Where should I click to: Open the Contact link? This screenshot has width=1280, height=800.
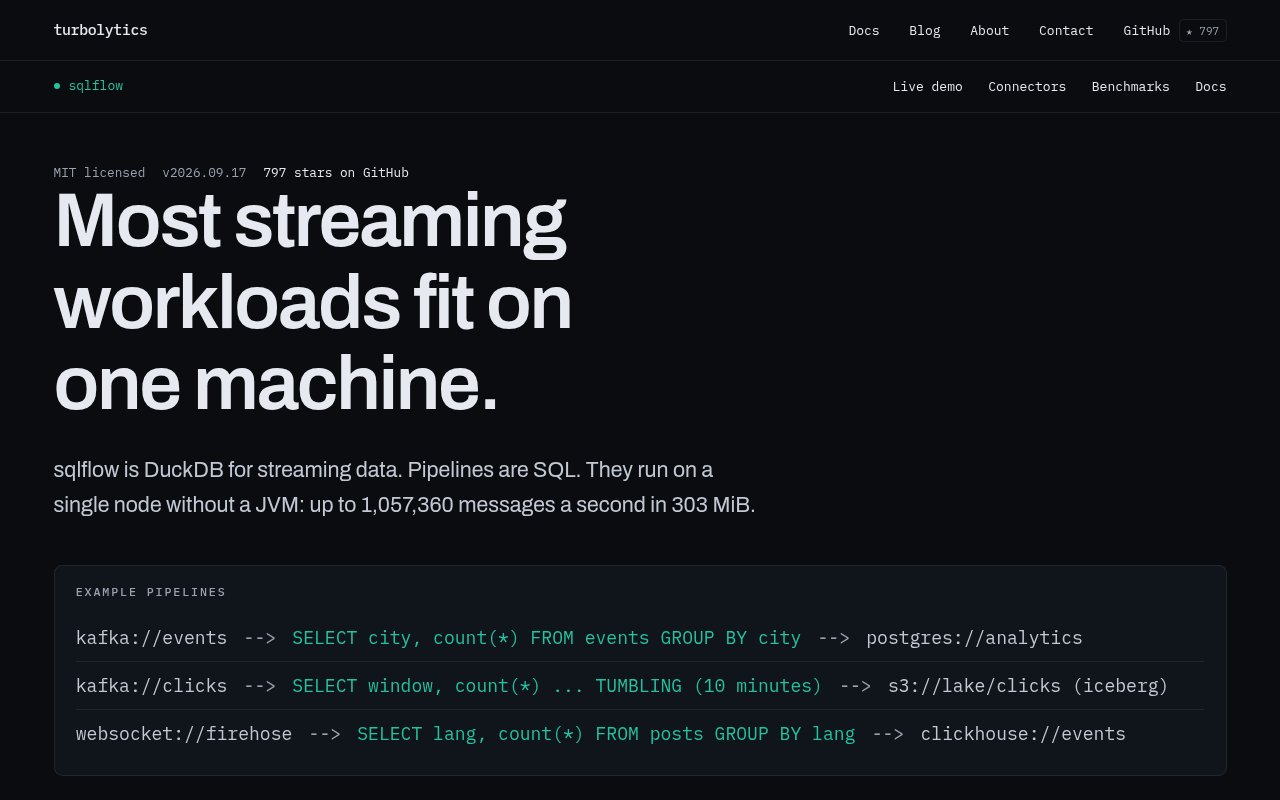click(x=1066, y=31)
